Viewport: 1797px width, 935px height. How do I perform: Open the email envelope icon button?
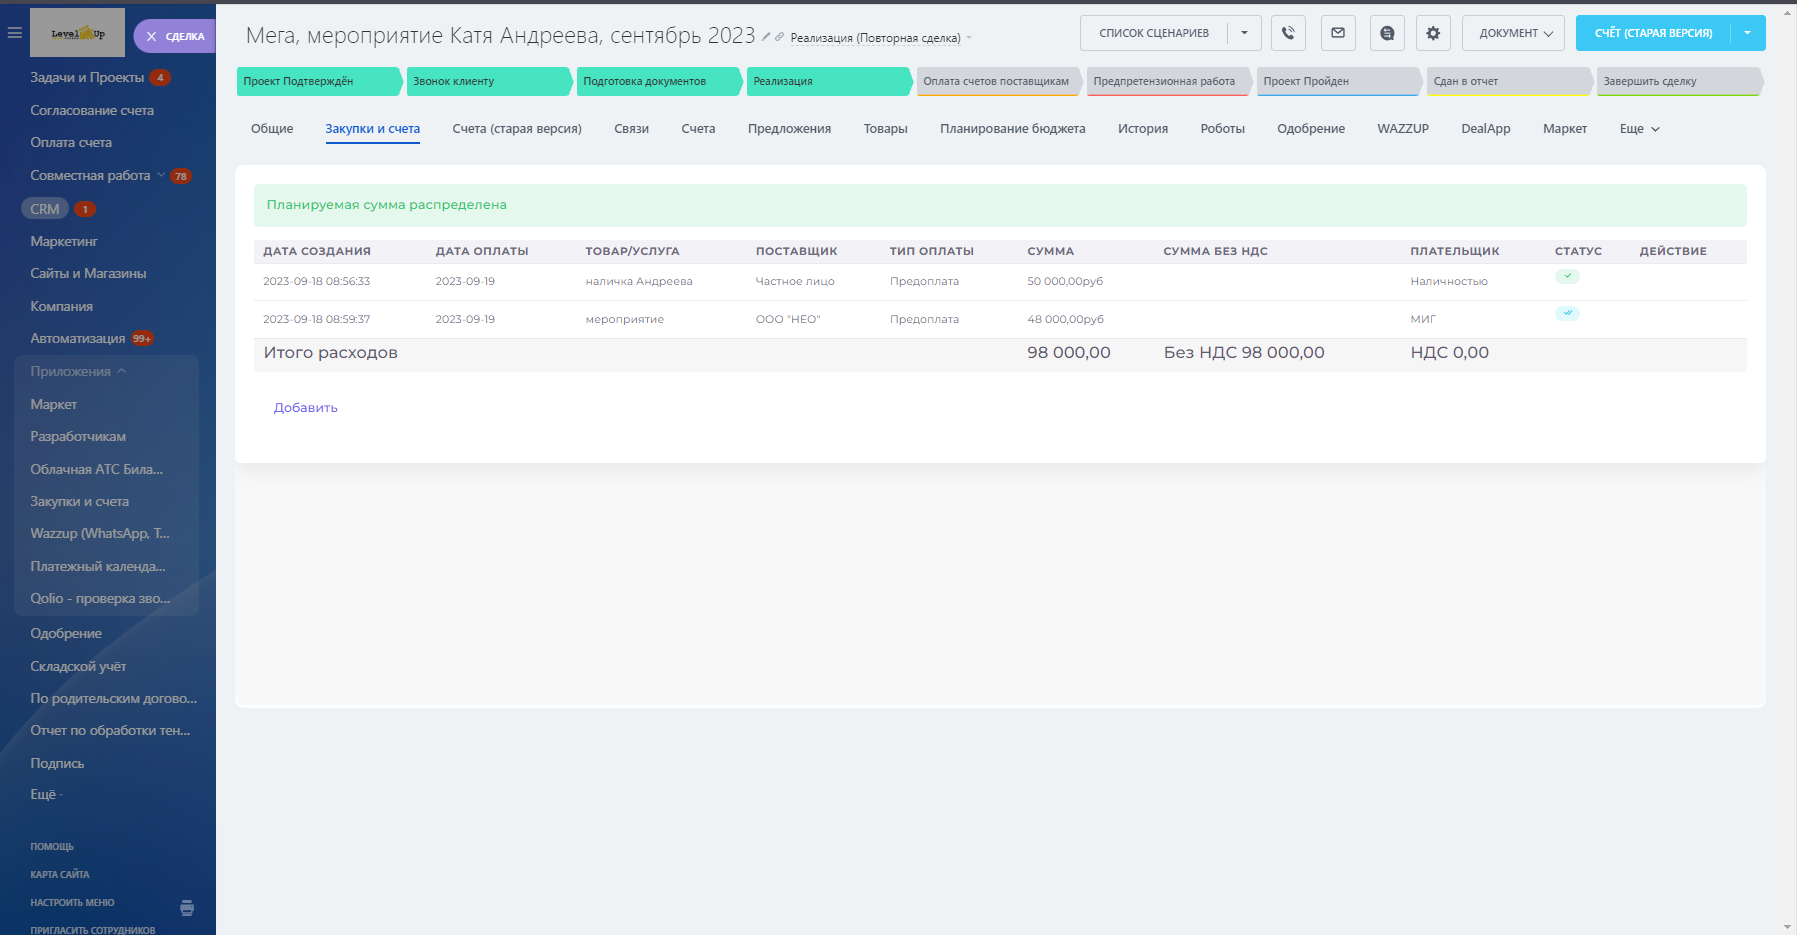coord(1338,33)
